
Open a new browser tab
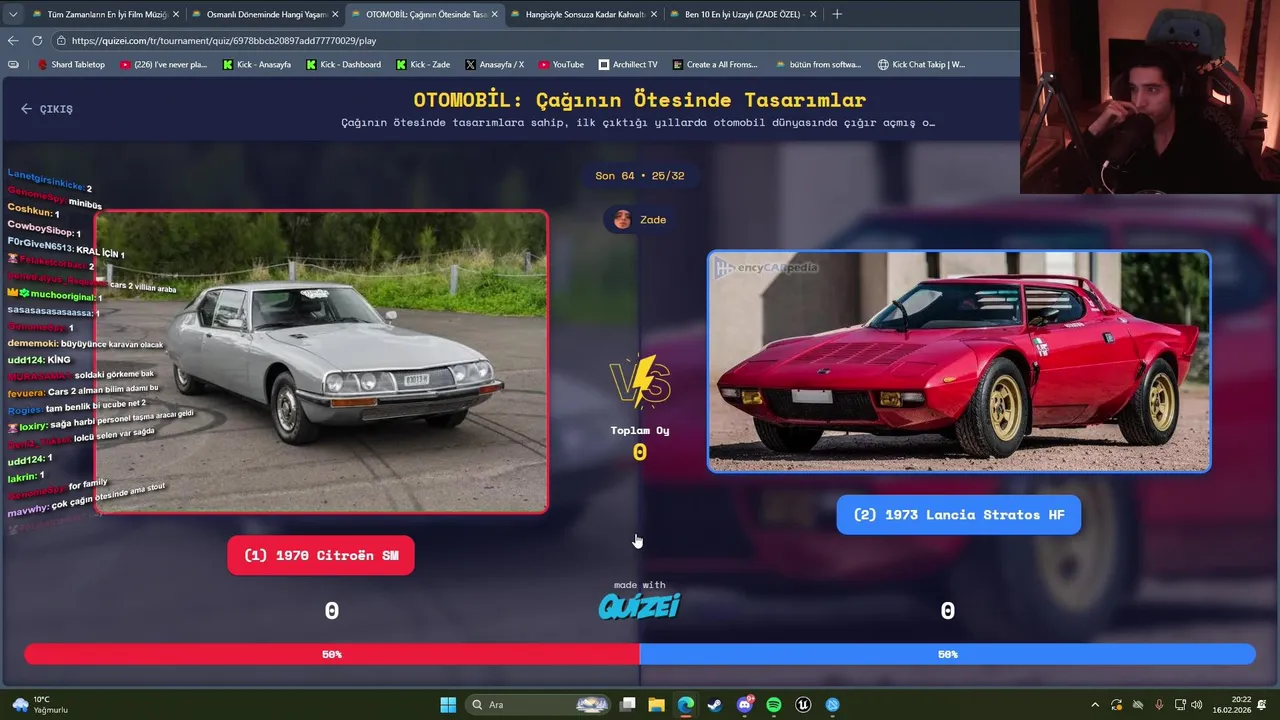point(837,14)
